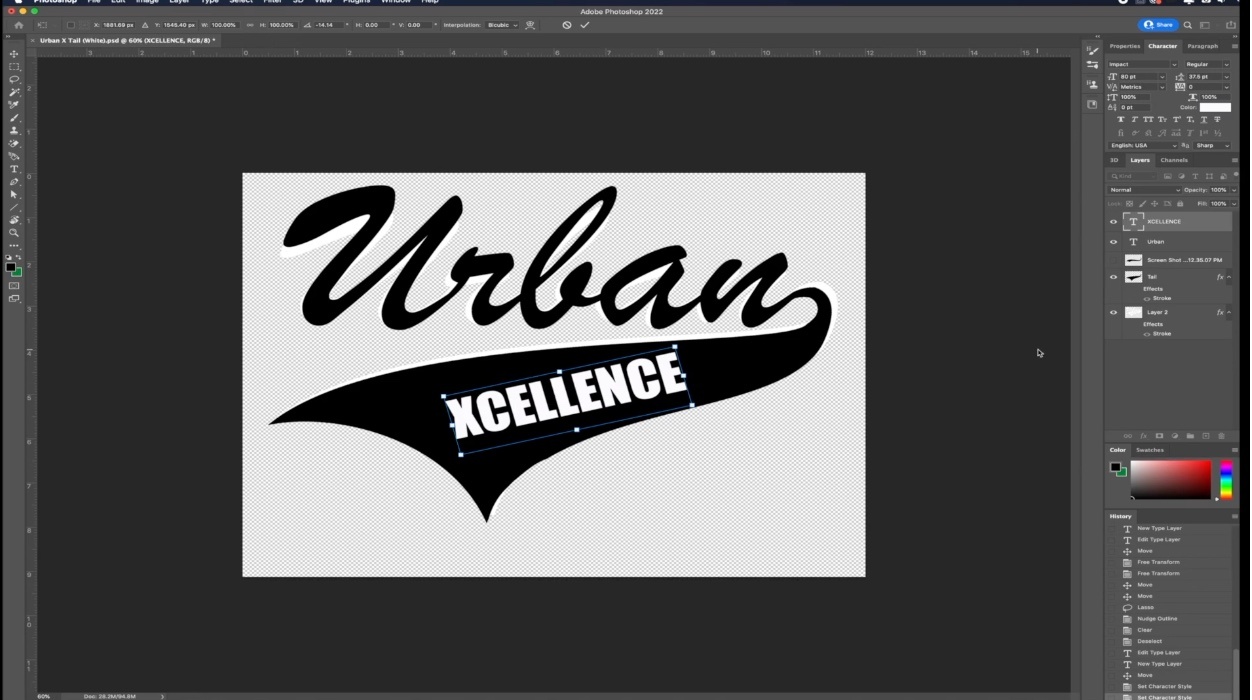Toggle Stroke effect visibility under Tail
The height and width of the screenshot is (700, 1252).
[x=1147, y=298]
